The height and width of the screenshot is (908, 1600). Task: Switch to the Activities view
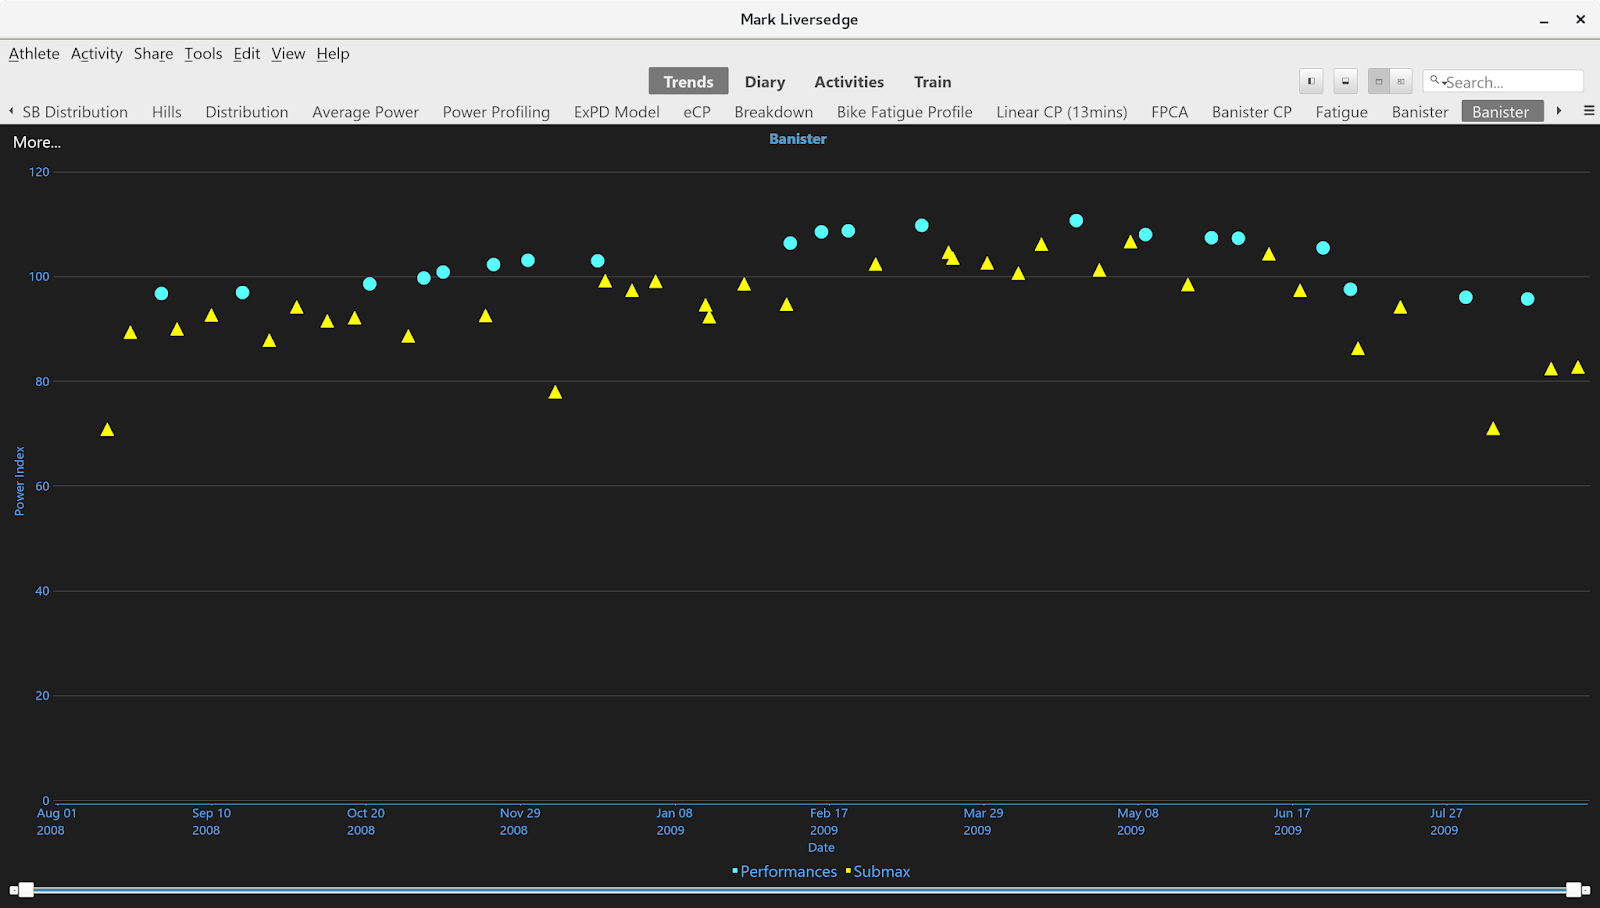[849, 82]
